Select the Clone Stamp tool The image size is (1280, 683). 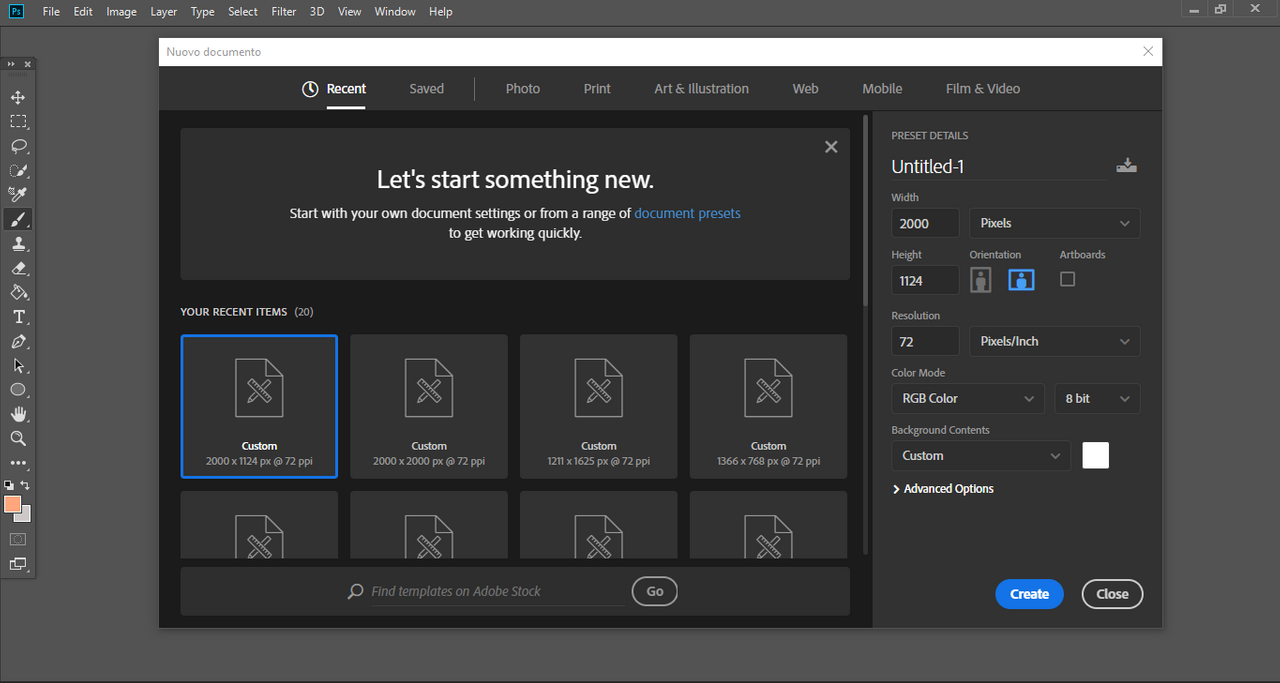18,243
